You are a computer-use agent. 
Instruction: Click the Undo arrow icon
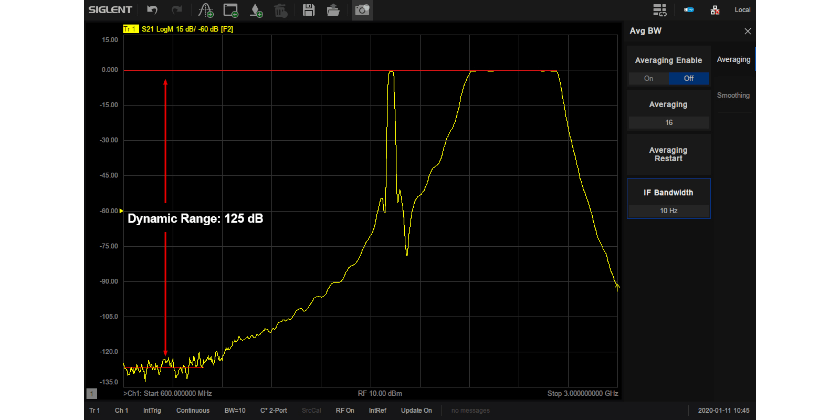click(153, 10)
